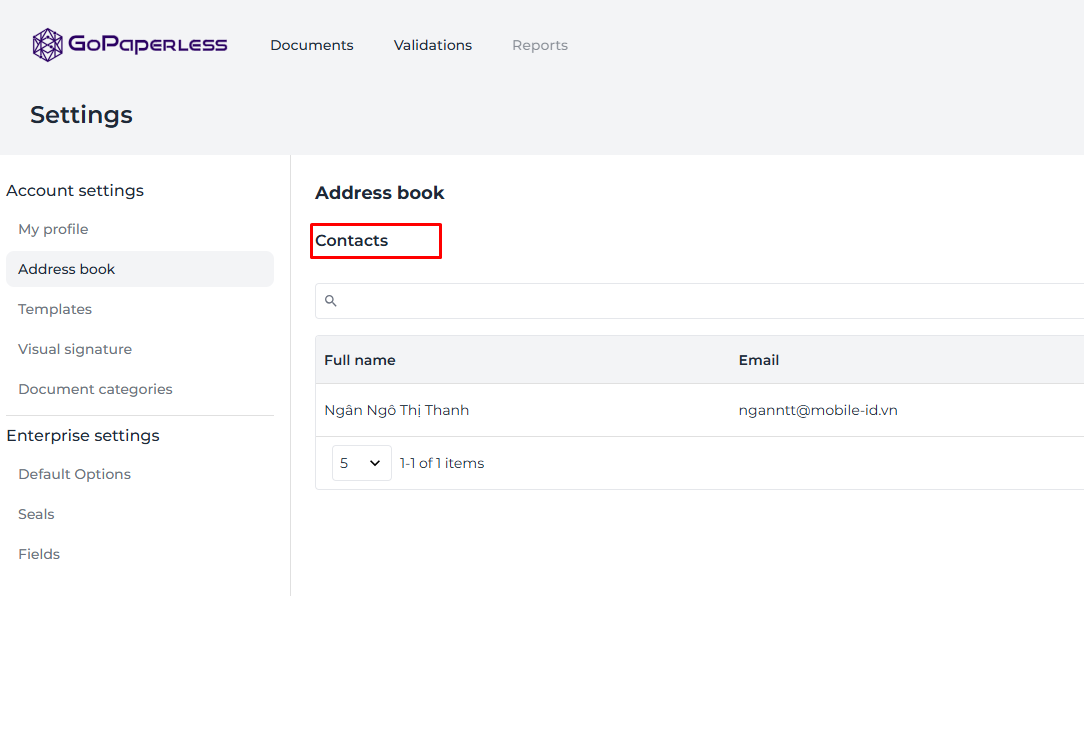The width and height of the screenshot is (1084, 754).
Task: Click email nganntt@mobile-id.vn
Action: (x=818, y=411)
